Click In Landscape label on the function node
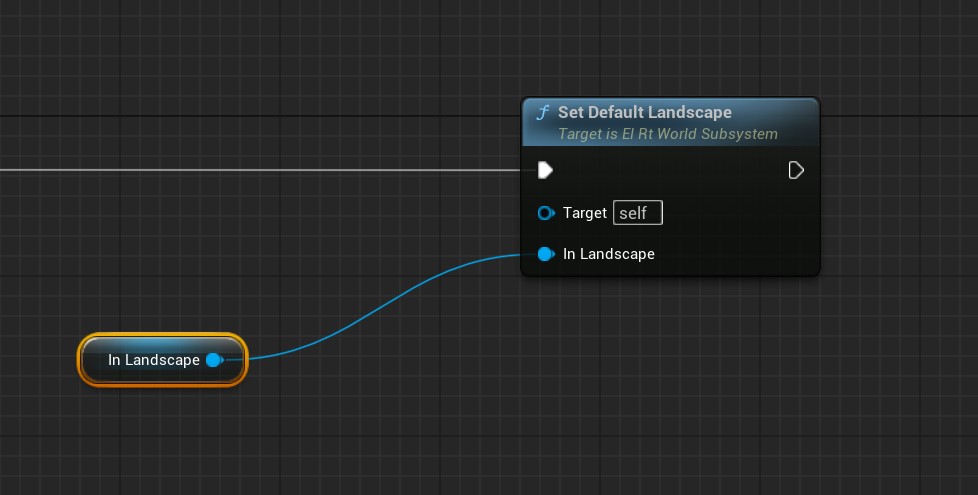The width and height of the screenshot is (978, 495). (608, 254)
